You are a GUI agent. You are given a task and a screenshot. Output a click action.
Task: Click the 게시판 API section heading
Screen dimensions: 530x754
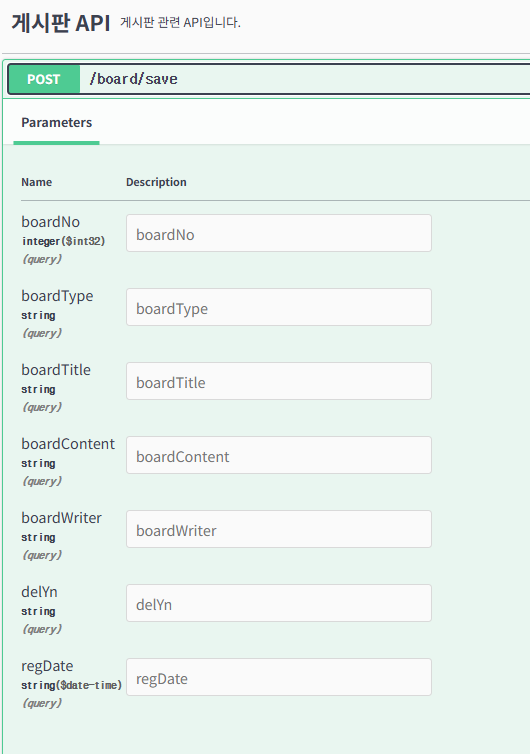pos(61,23)
